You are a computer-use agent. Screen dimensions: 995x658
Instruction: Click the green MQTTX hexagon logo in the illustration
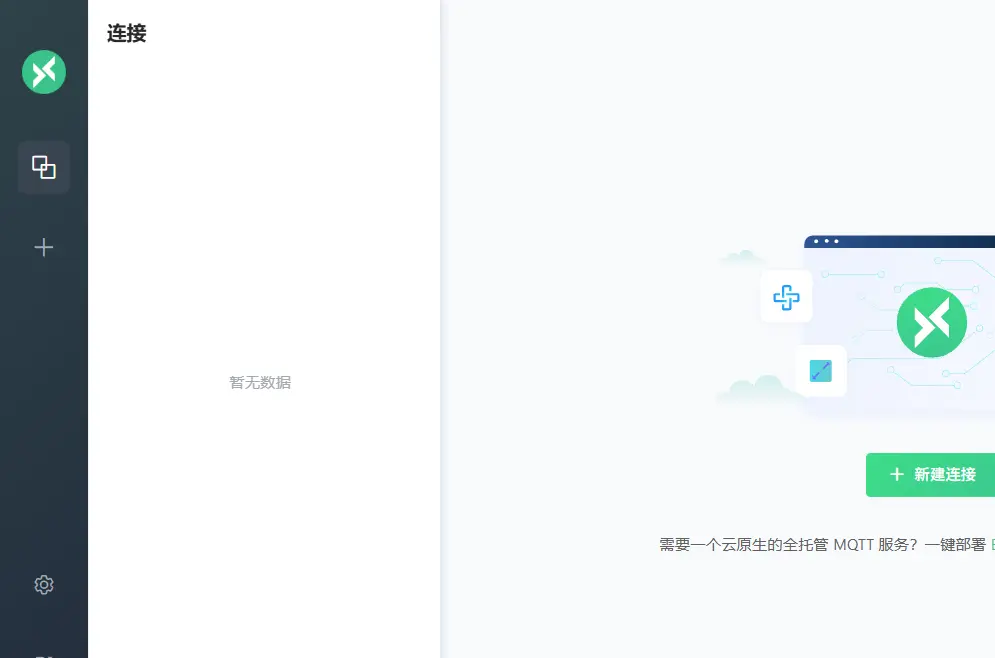click(931, 322)
